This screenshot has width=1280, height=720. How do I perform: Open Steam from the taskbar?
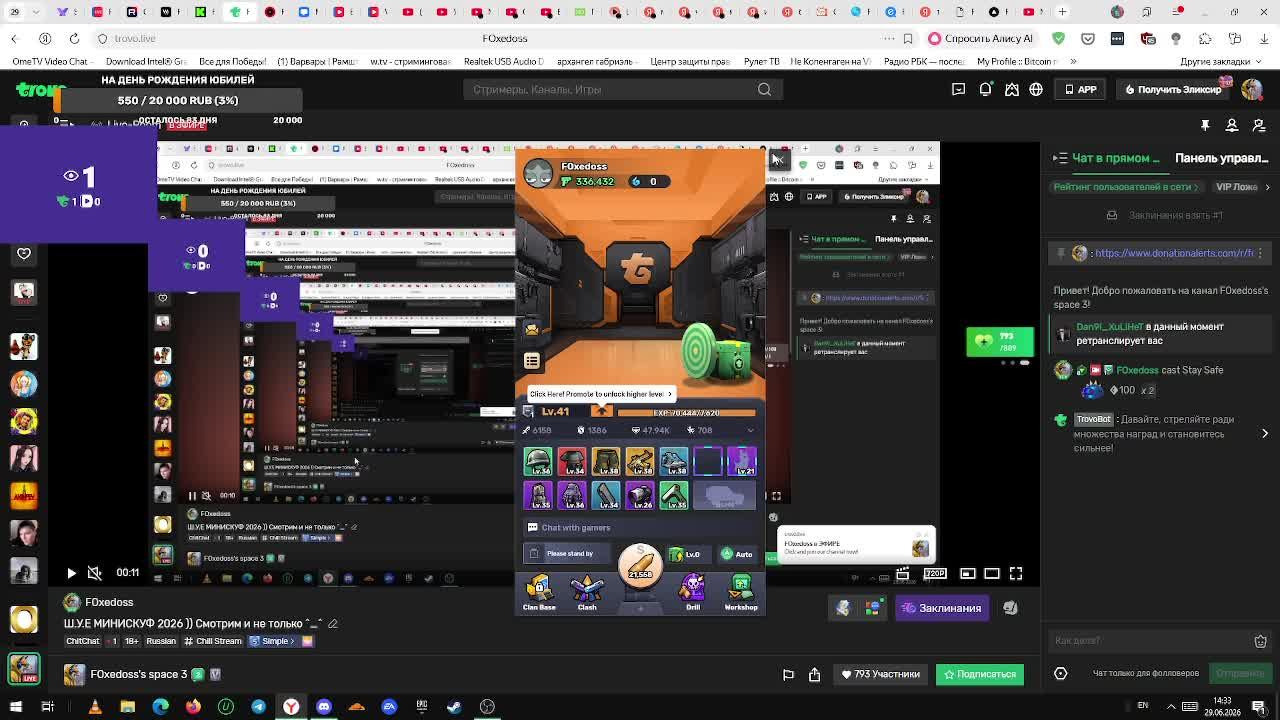(x=454, y=706)
